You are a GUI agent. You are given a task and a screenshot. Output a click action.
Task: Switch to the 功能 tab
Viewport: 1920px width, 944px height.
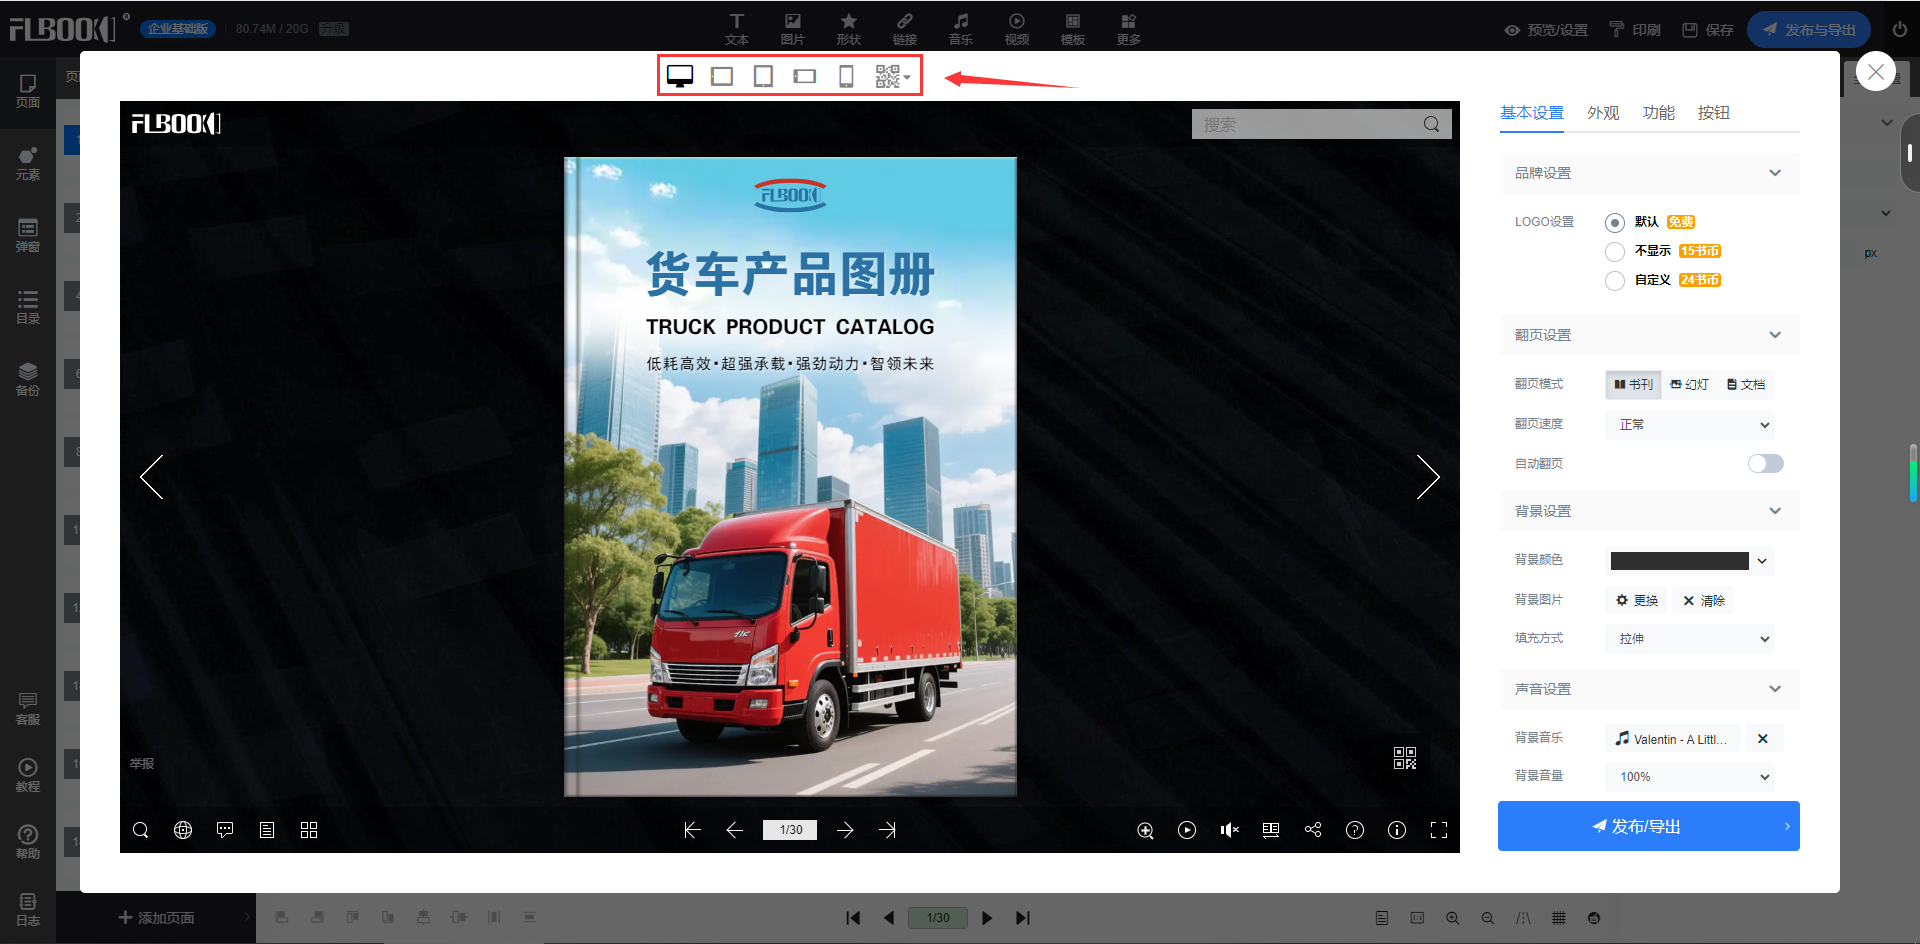pos(1658,113)
